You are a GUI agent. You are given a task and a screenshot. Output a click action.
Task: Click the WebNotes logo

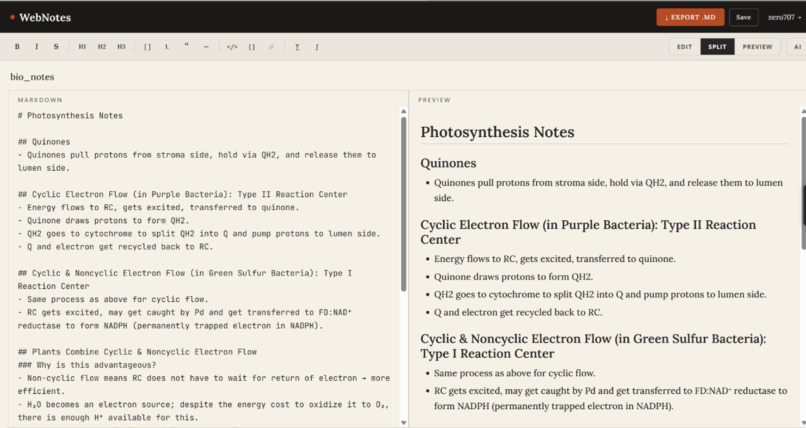[x=40, y=17]
